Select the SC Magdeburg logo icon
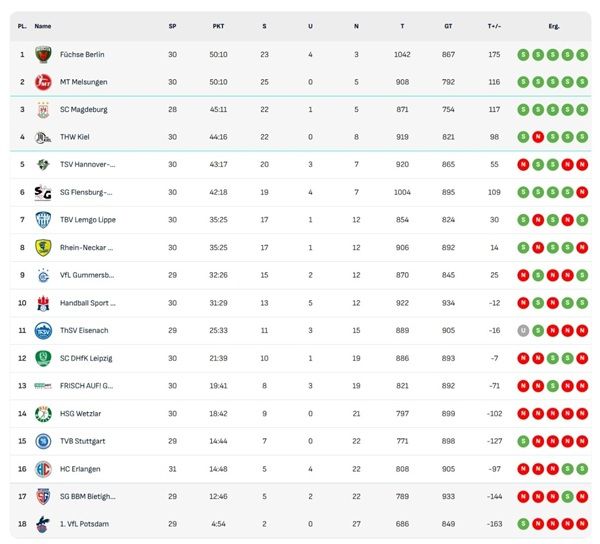The height and width of the screenshot is (544, 600). (x=43, y=110)
